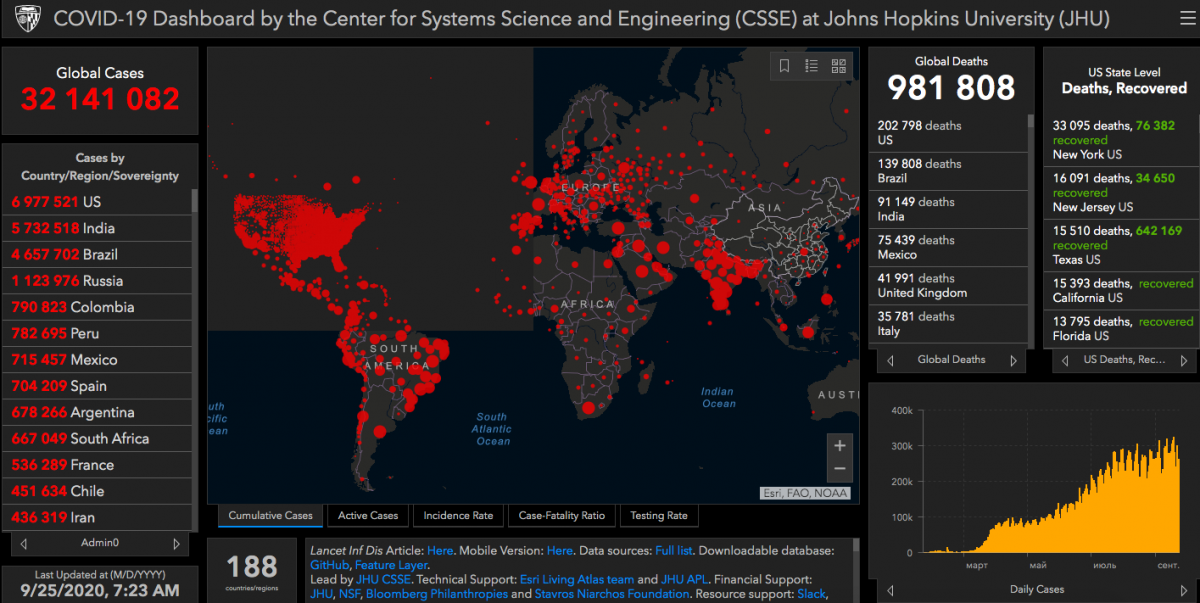Viewport: 1200px width, 603px height.
Task: Click '35 781 deaths Italy' entry
Action: [948, 323]
